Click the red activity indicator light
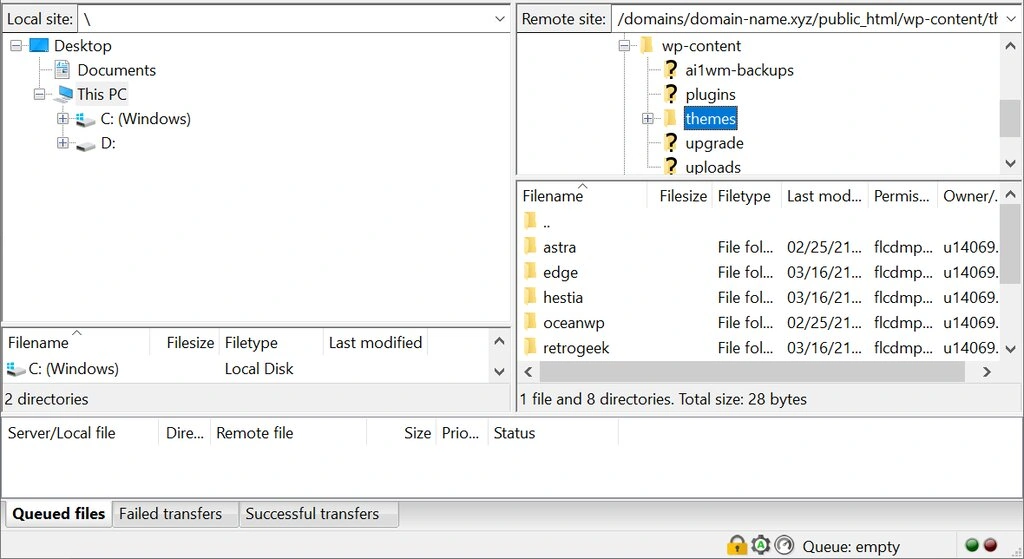 point(990,546)
